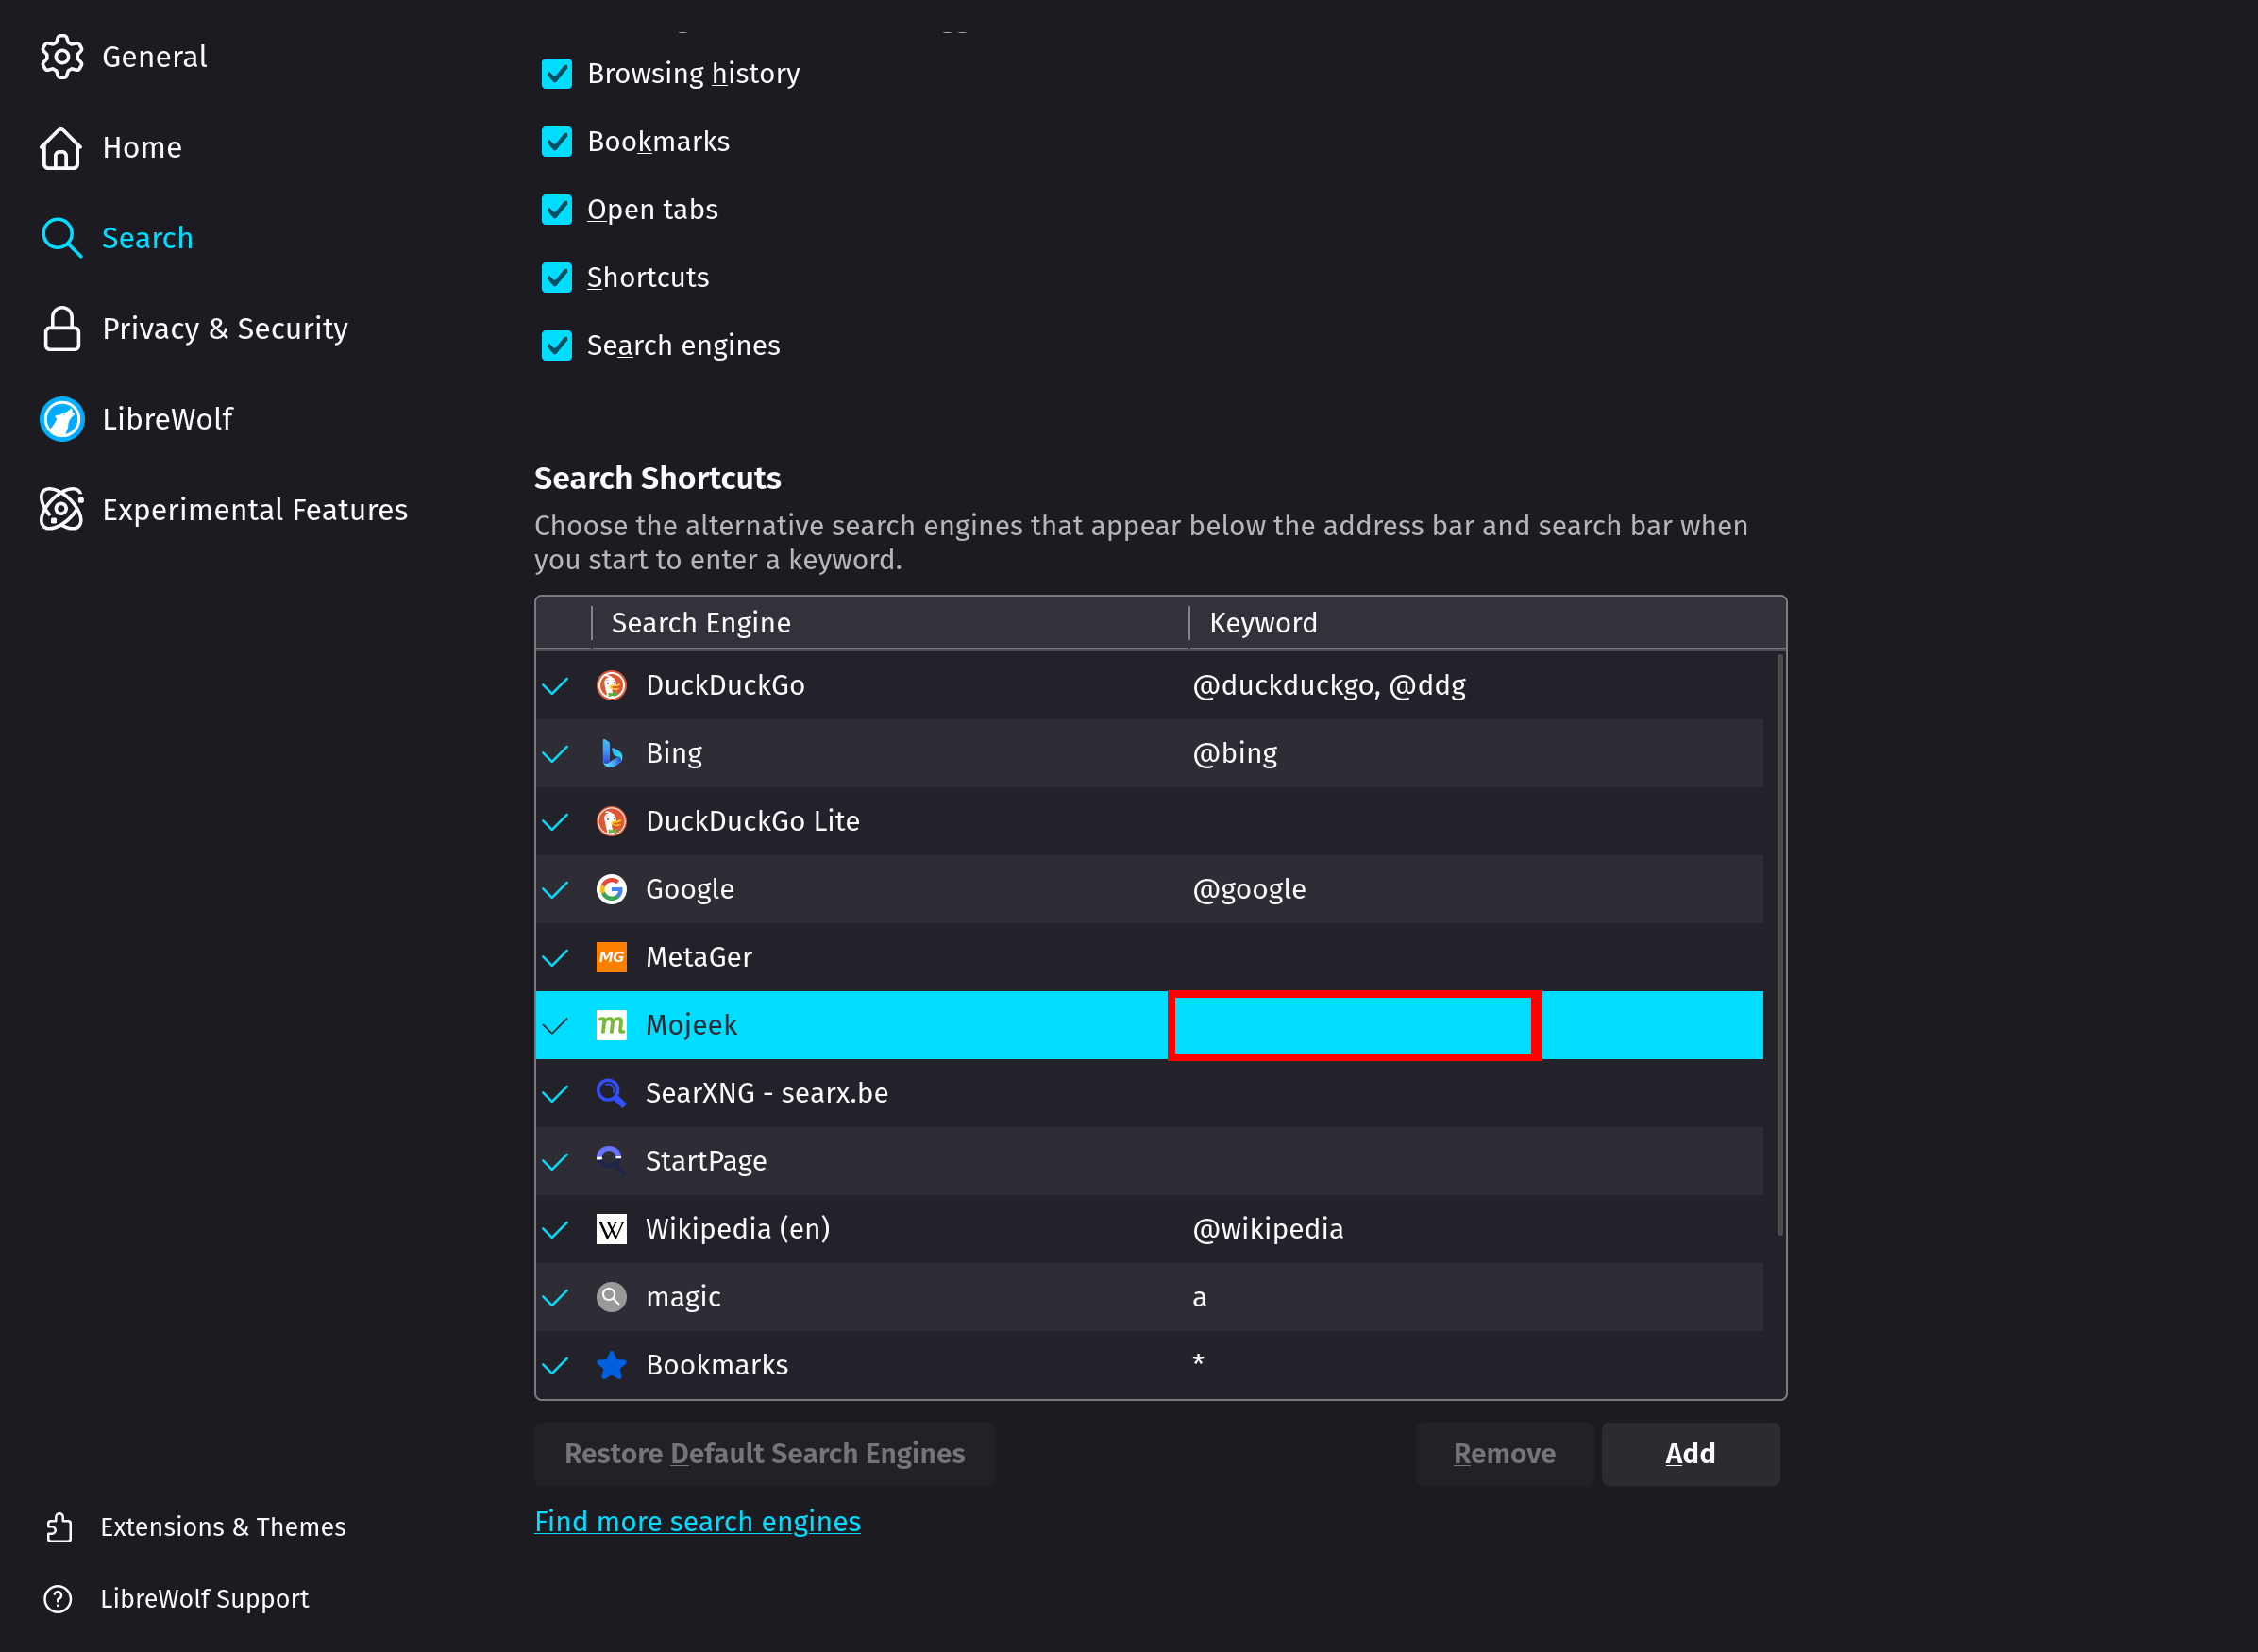Toggle the Mojeek row checkmark
This screenshot has height=1652, width=2258.
555,1026
